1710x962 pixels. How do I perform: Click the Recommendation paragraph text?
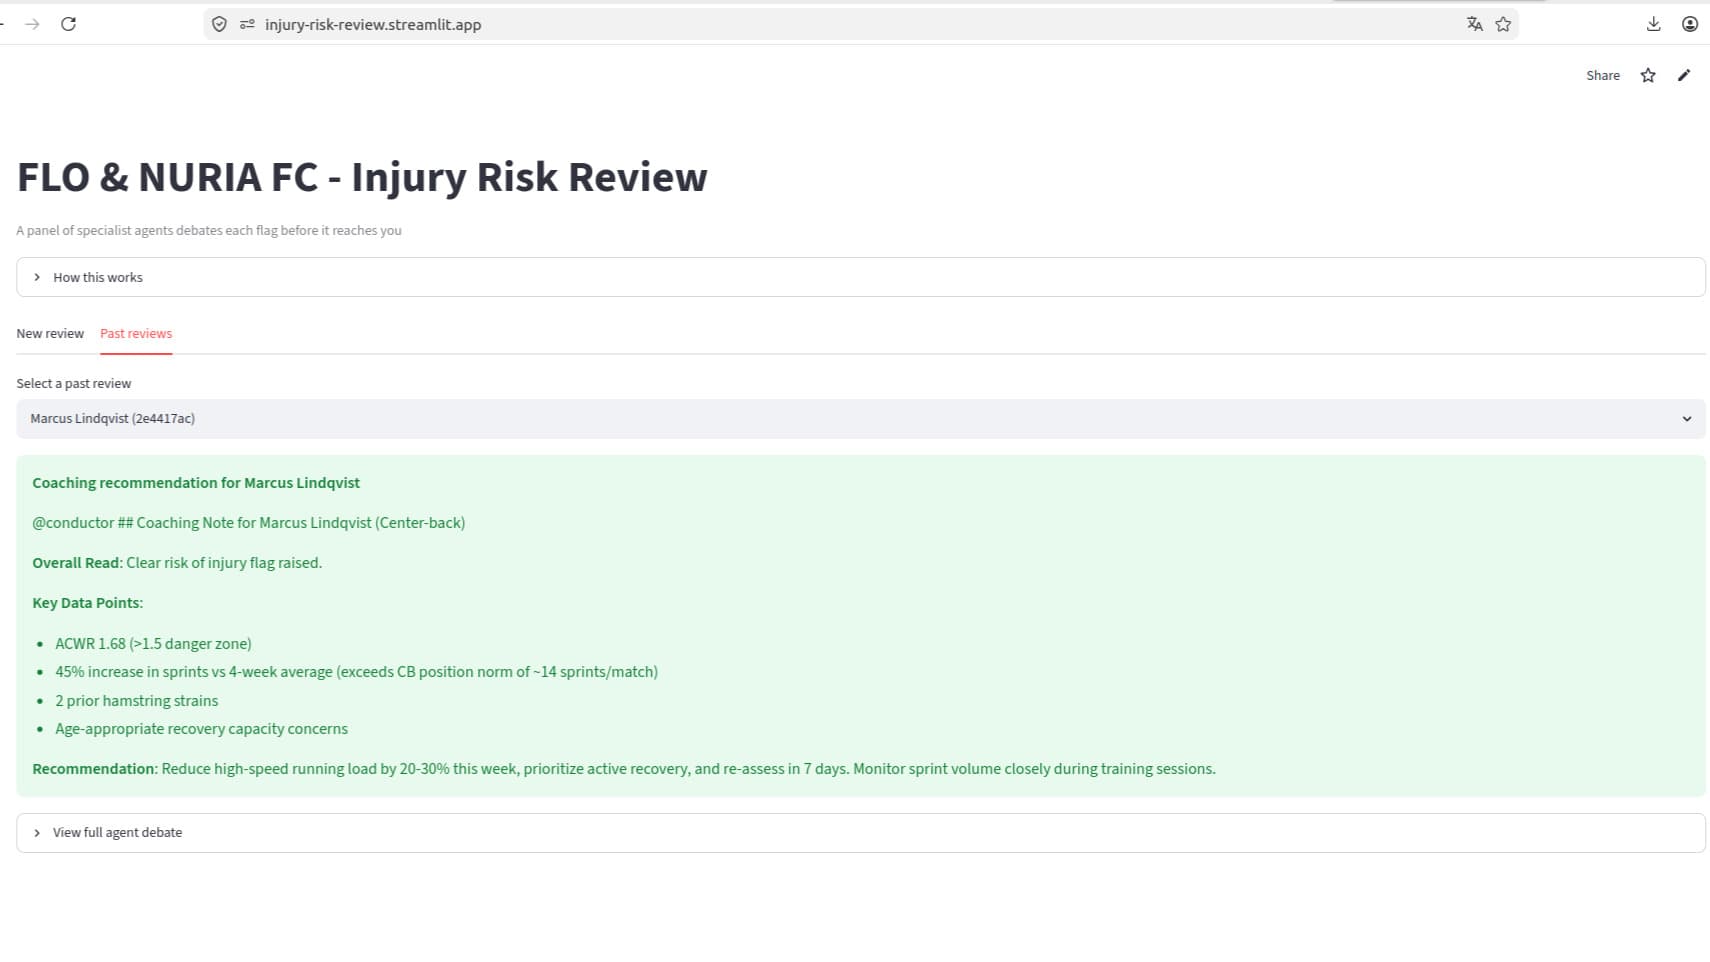[624, 769]
